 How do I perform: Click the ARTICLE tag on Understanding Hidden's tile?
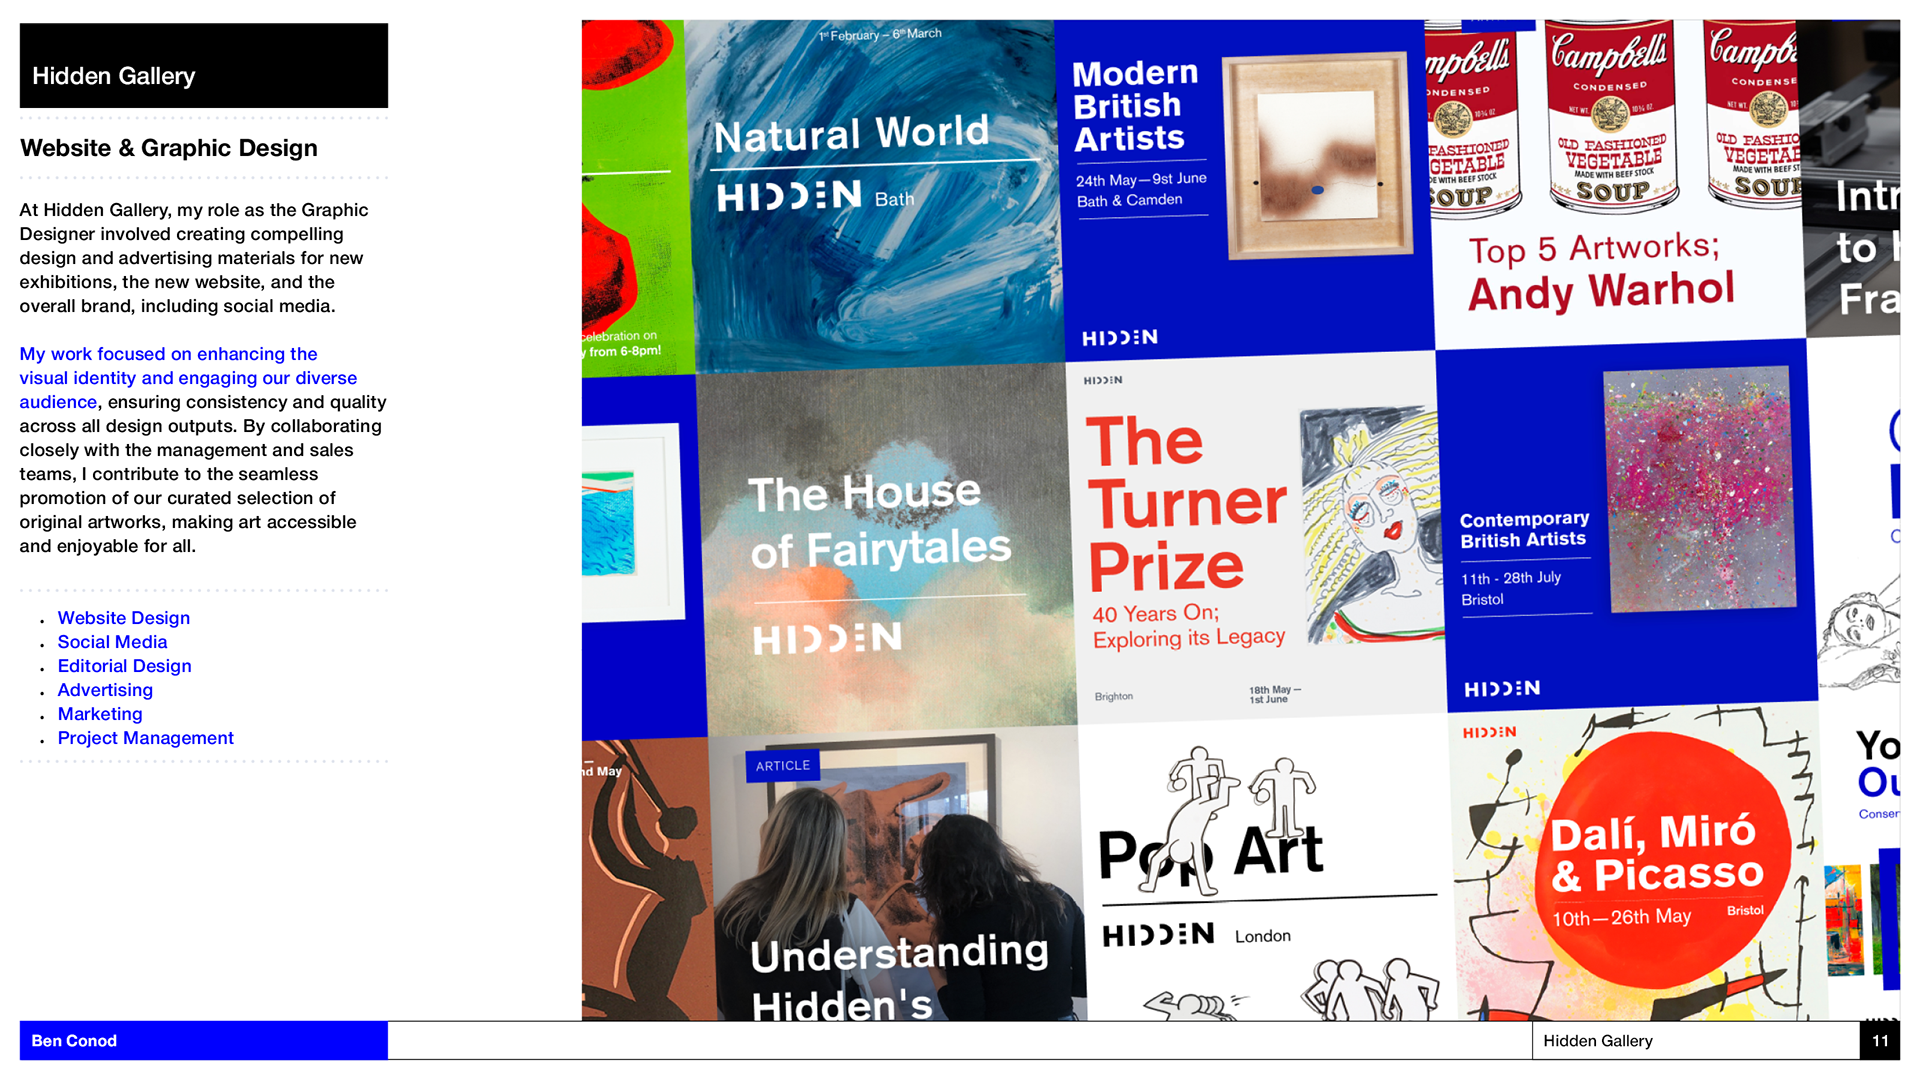point(782,766)
